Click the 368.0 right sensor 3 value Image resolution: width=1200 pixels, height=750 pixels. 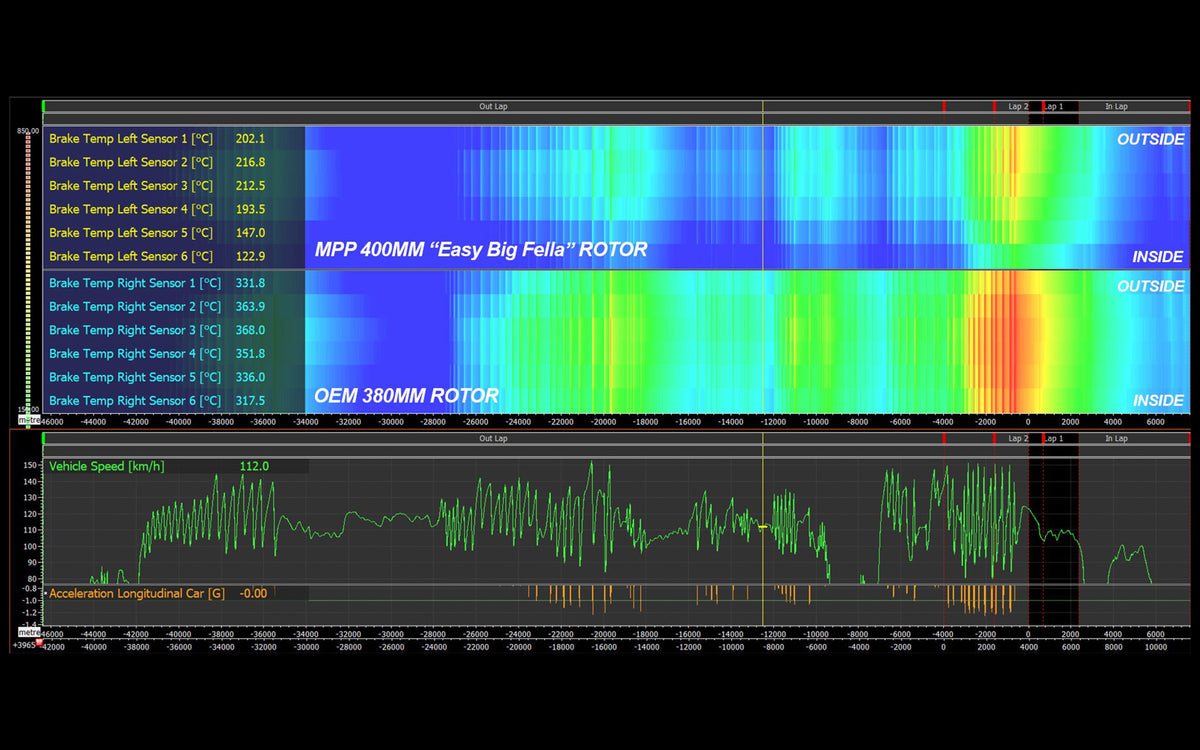250,330
